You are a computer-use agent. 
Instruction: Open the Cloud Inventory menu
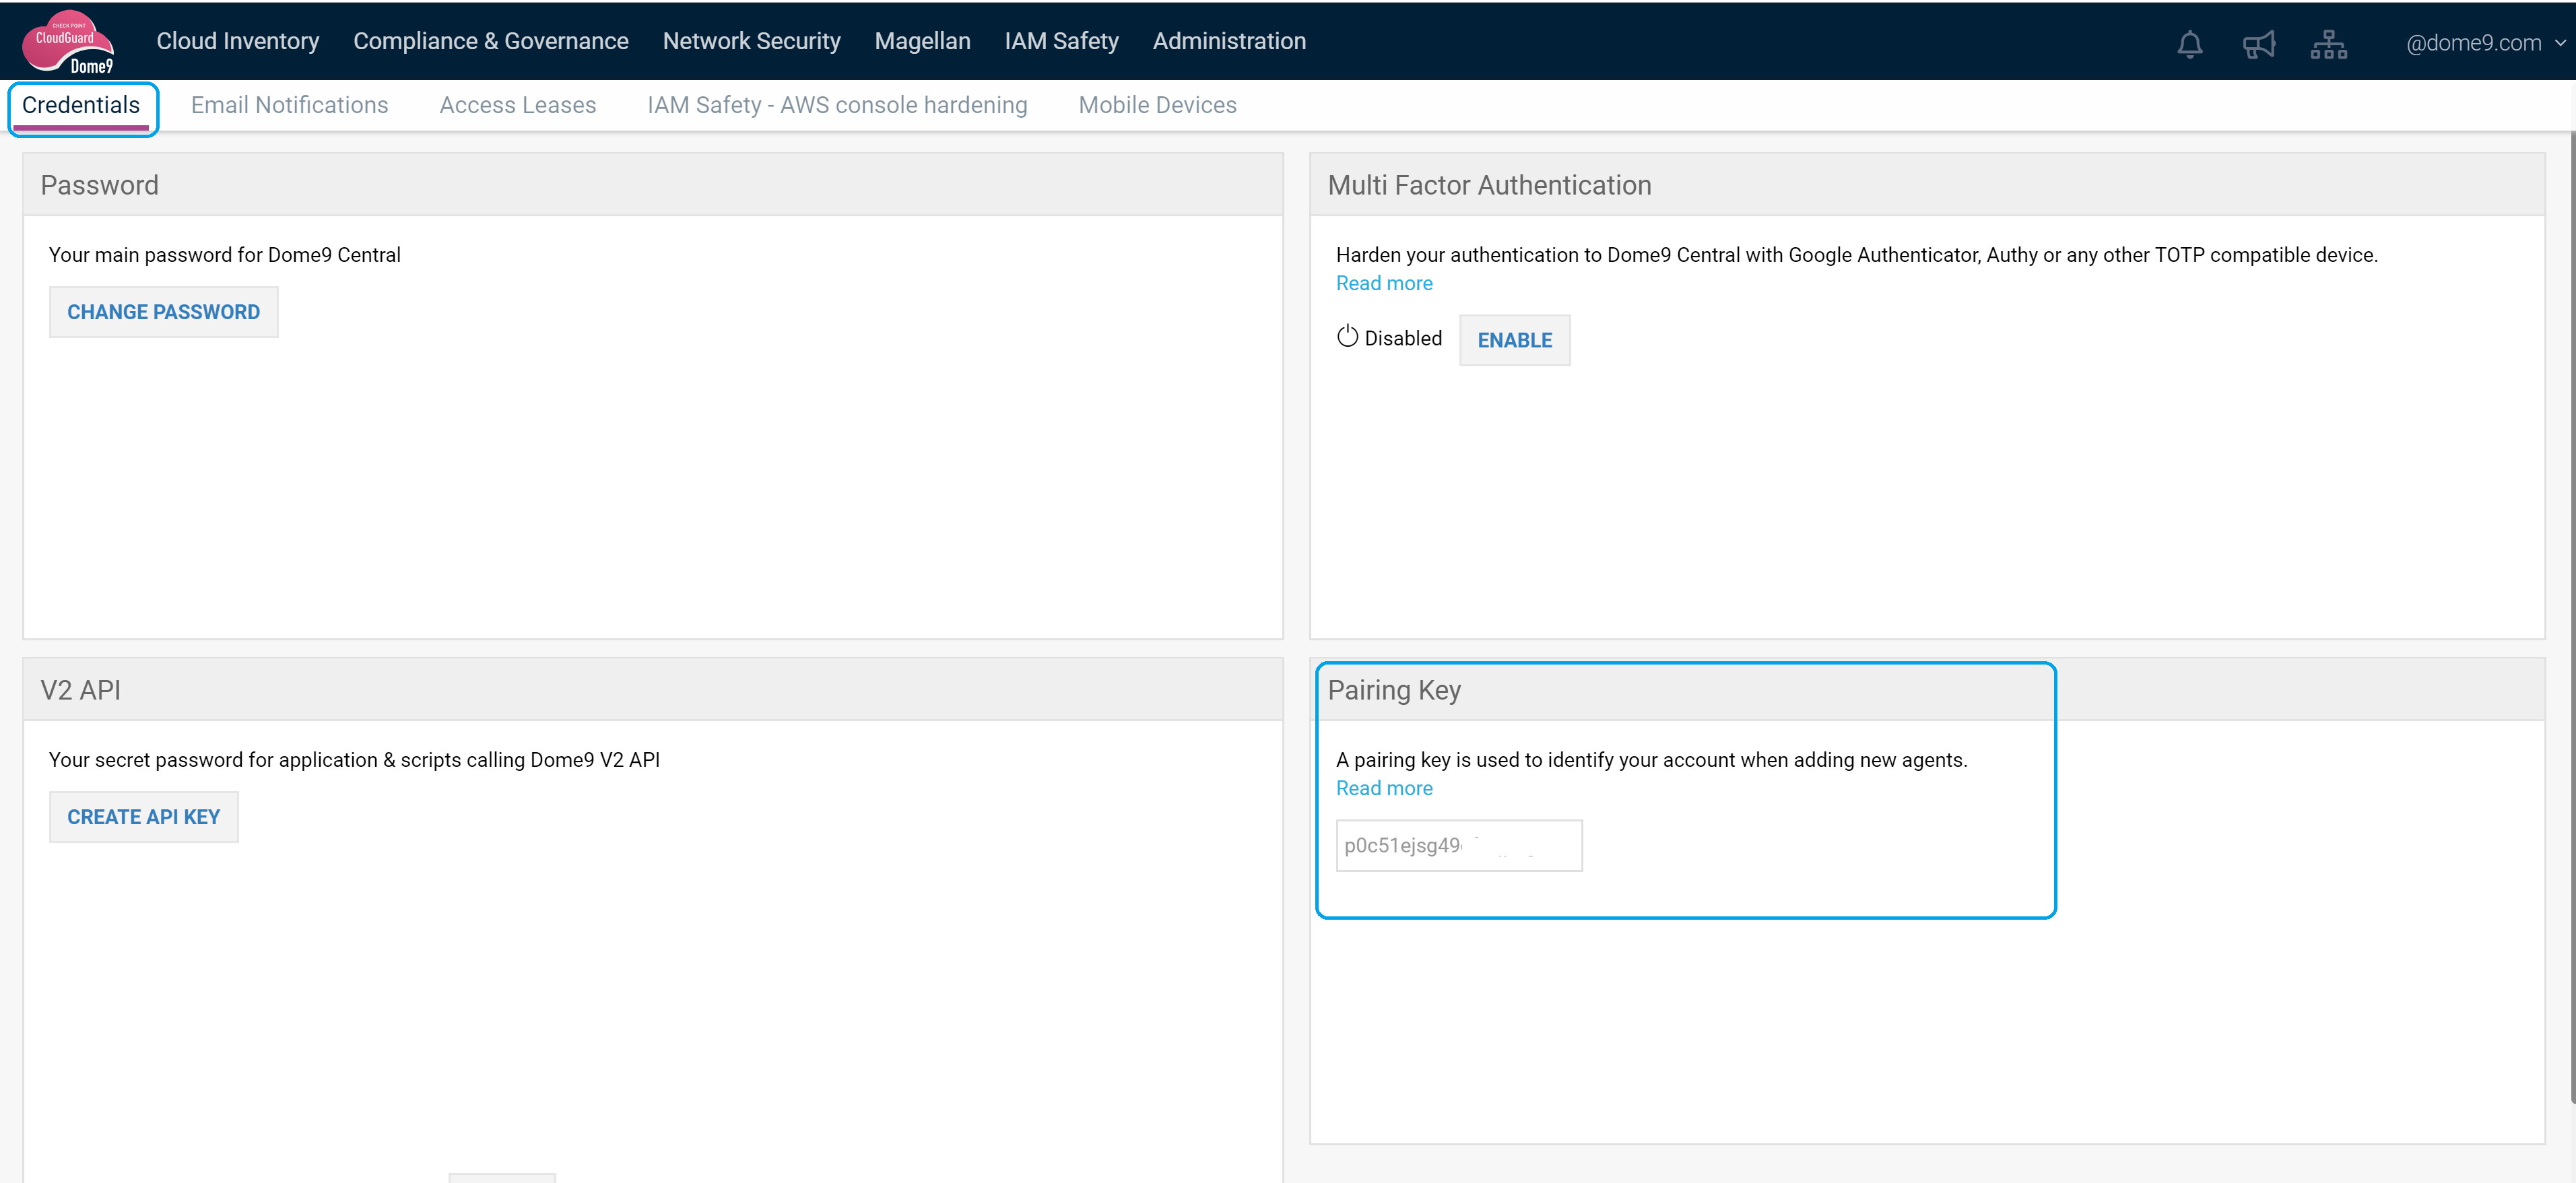238,41
